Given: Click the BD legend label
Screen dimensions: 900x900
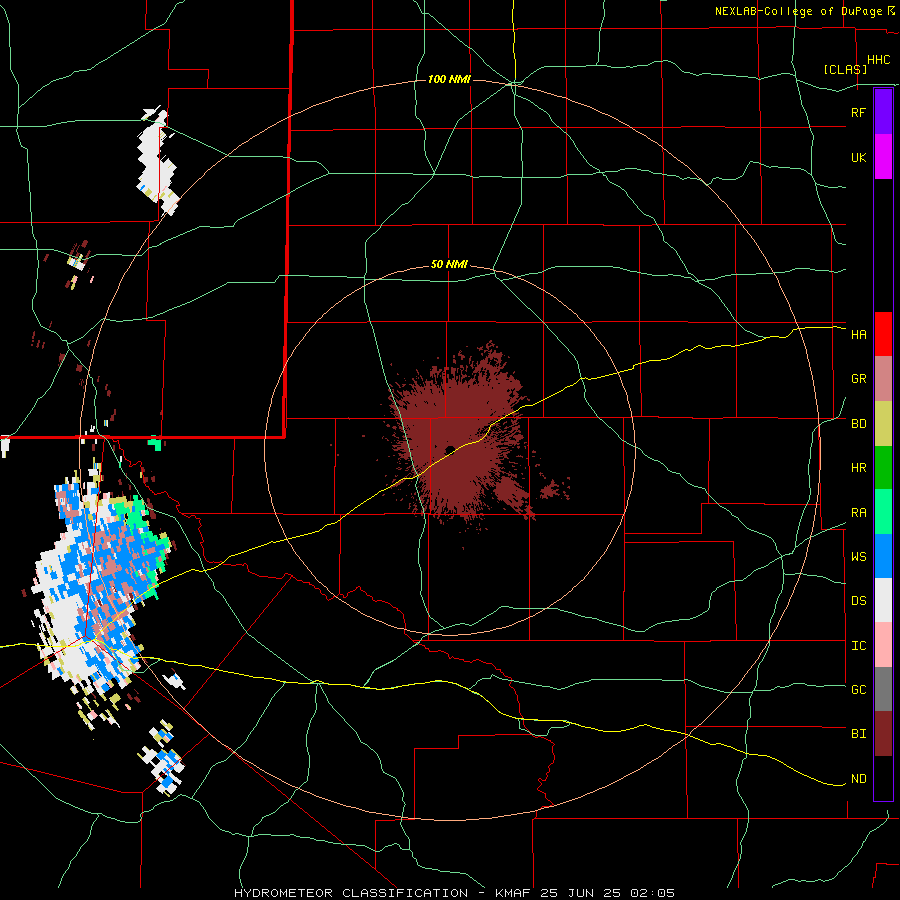Looking at the screenshot, I should tap(858, 424).
